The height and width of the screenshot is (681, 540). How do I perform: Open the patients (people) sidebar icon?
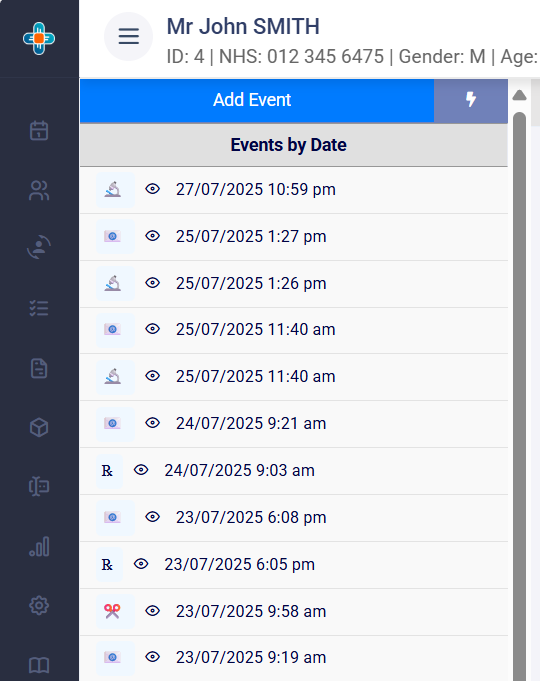click(39, 190)
